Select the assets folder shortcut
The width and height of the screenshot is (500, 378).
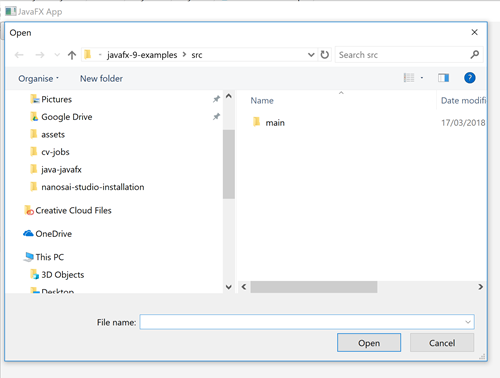point(53,135)
